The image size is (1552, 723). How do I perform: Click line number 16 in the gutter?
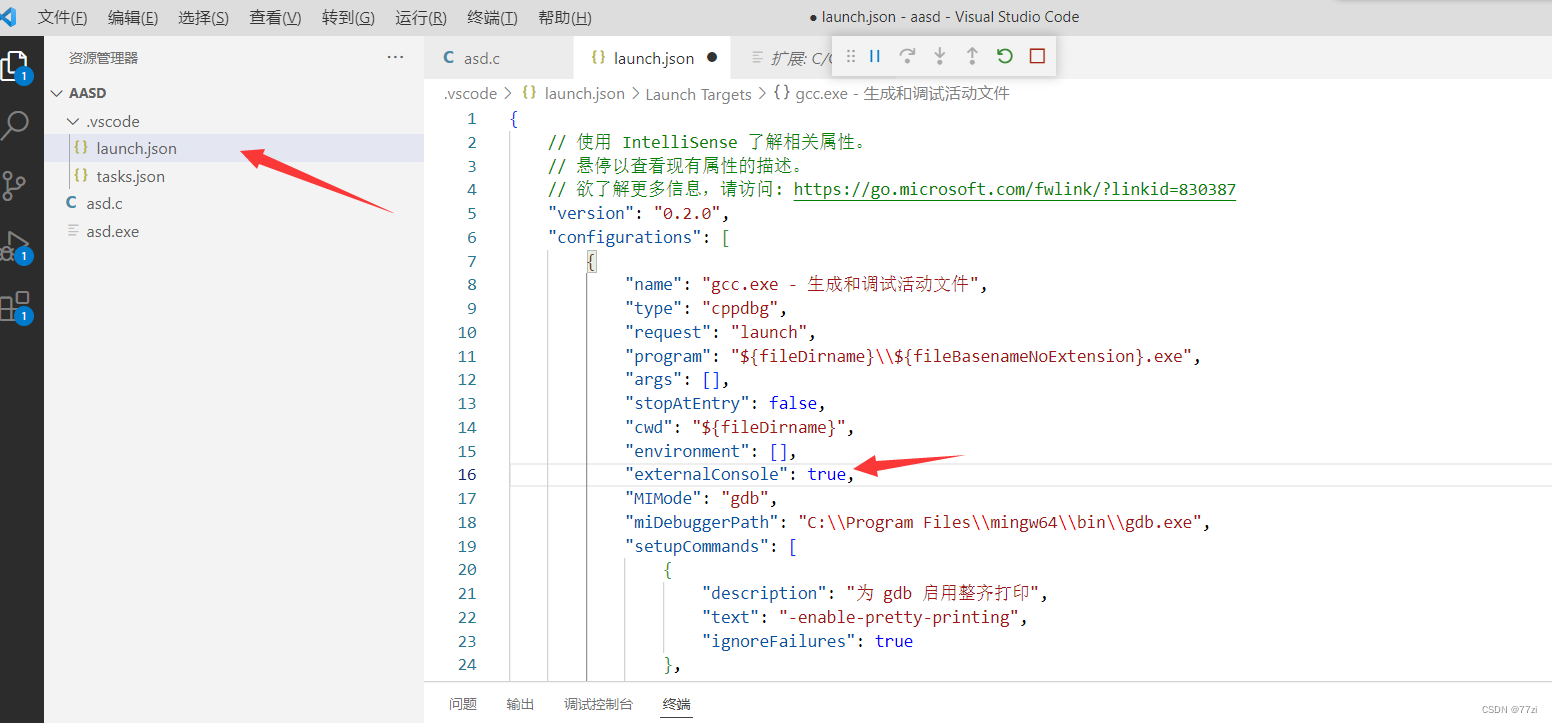[x=467, y=474]
